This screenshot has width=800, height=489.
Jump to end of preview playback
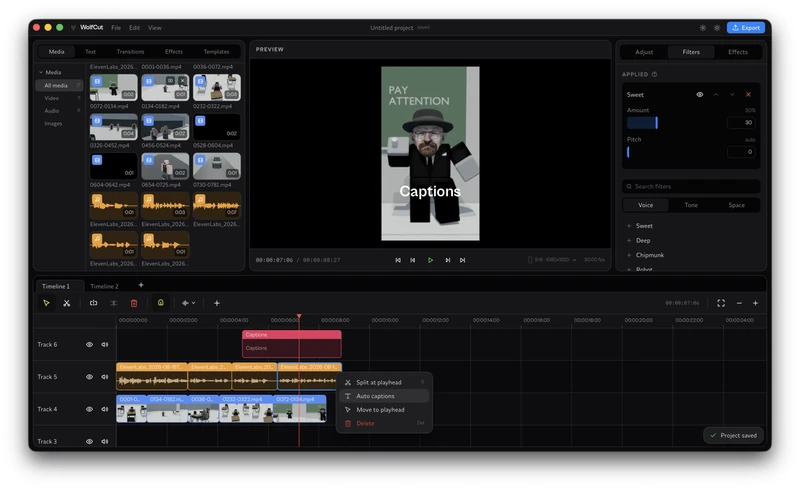tap(462, 260)
